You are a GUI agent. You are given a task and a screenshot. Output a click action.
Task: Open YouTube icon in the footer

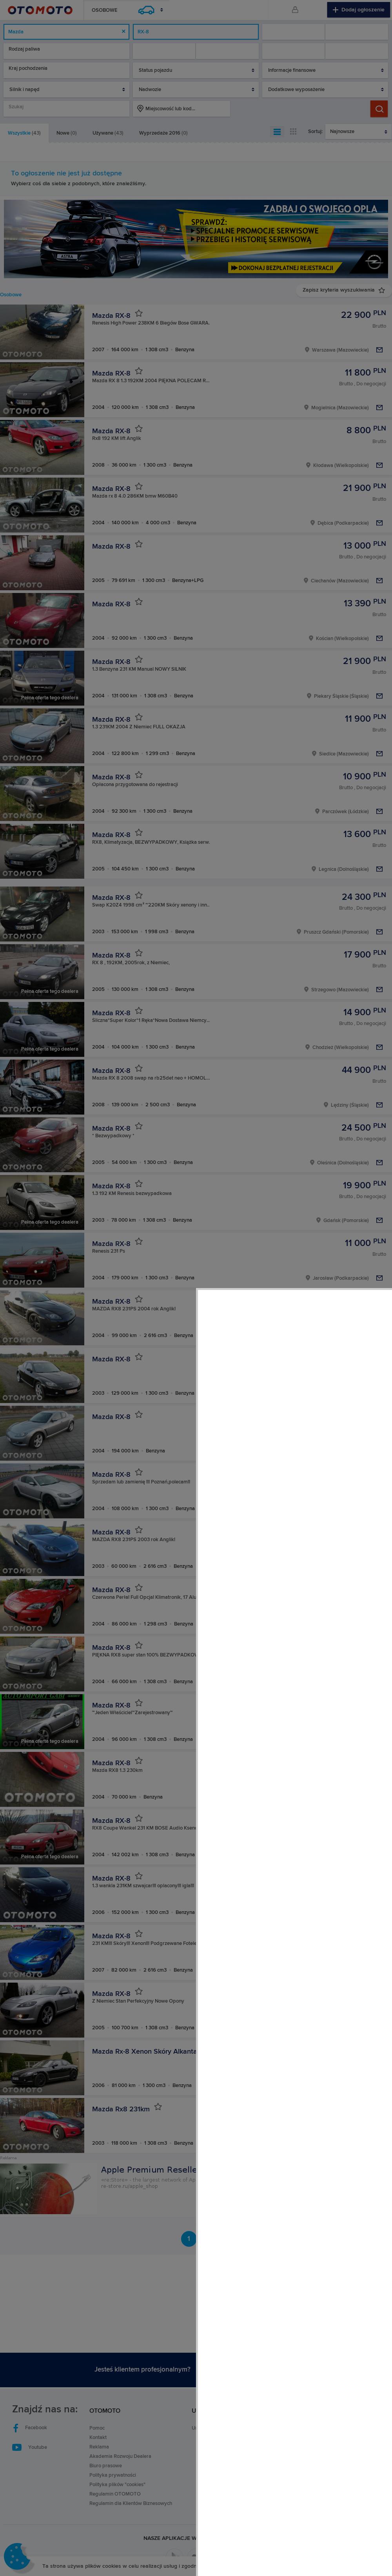[16, 2447]
